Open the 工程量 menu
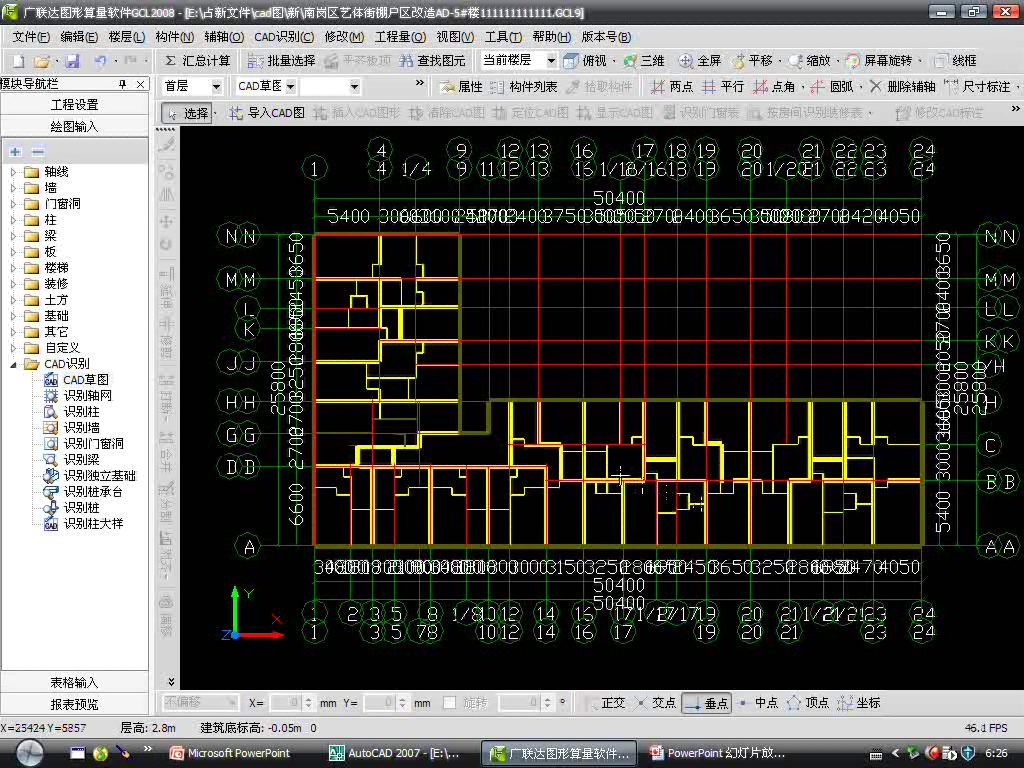Screen dimensions: 1024x768 click(399, 37)
